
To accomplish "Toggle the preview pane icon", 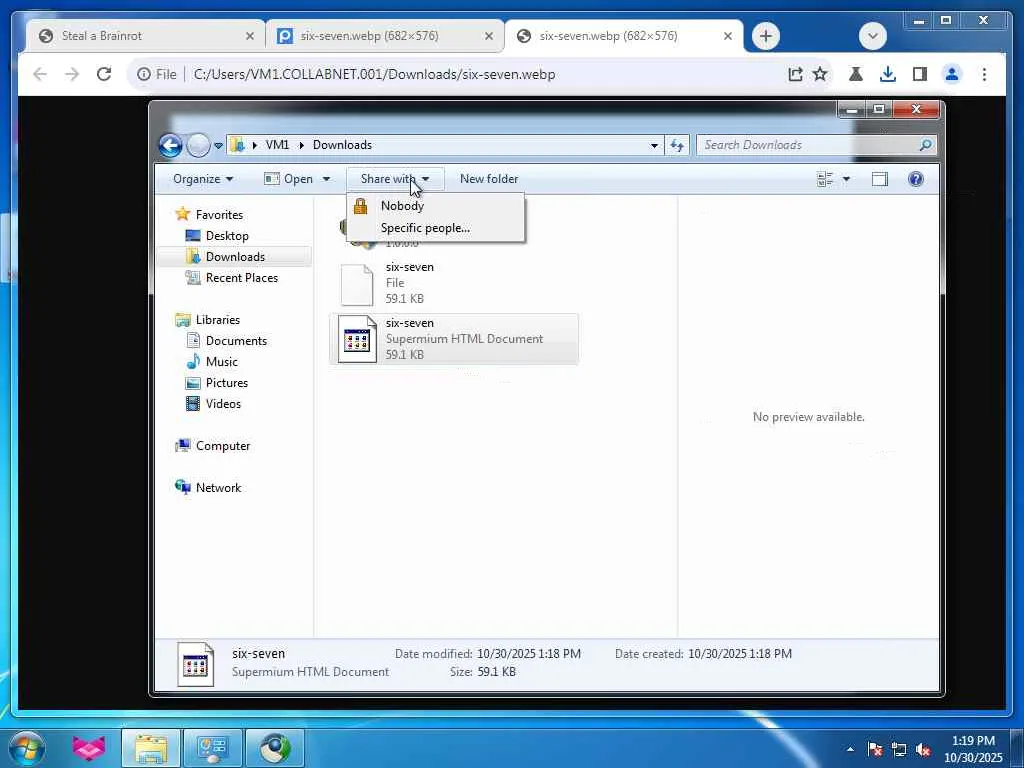I will coord(880,179).
